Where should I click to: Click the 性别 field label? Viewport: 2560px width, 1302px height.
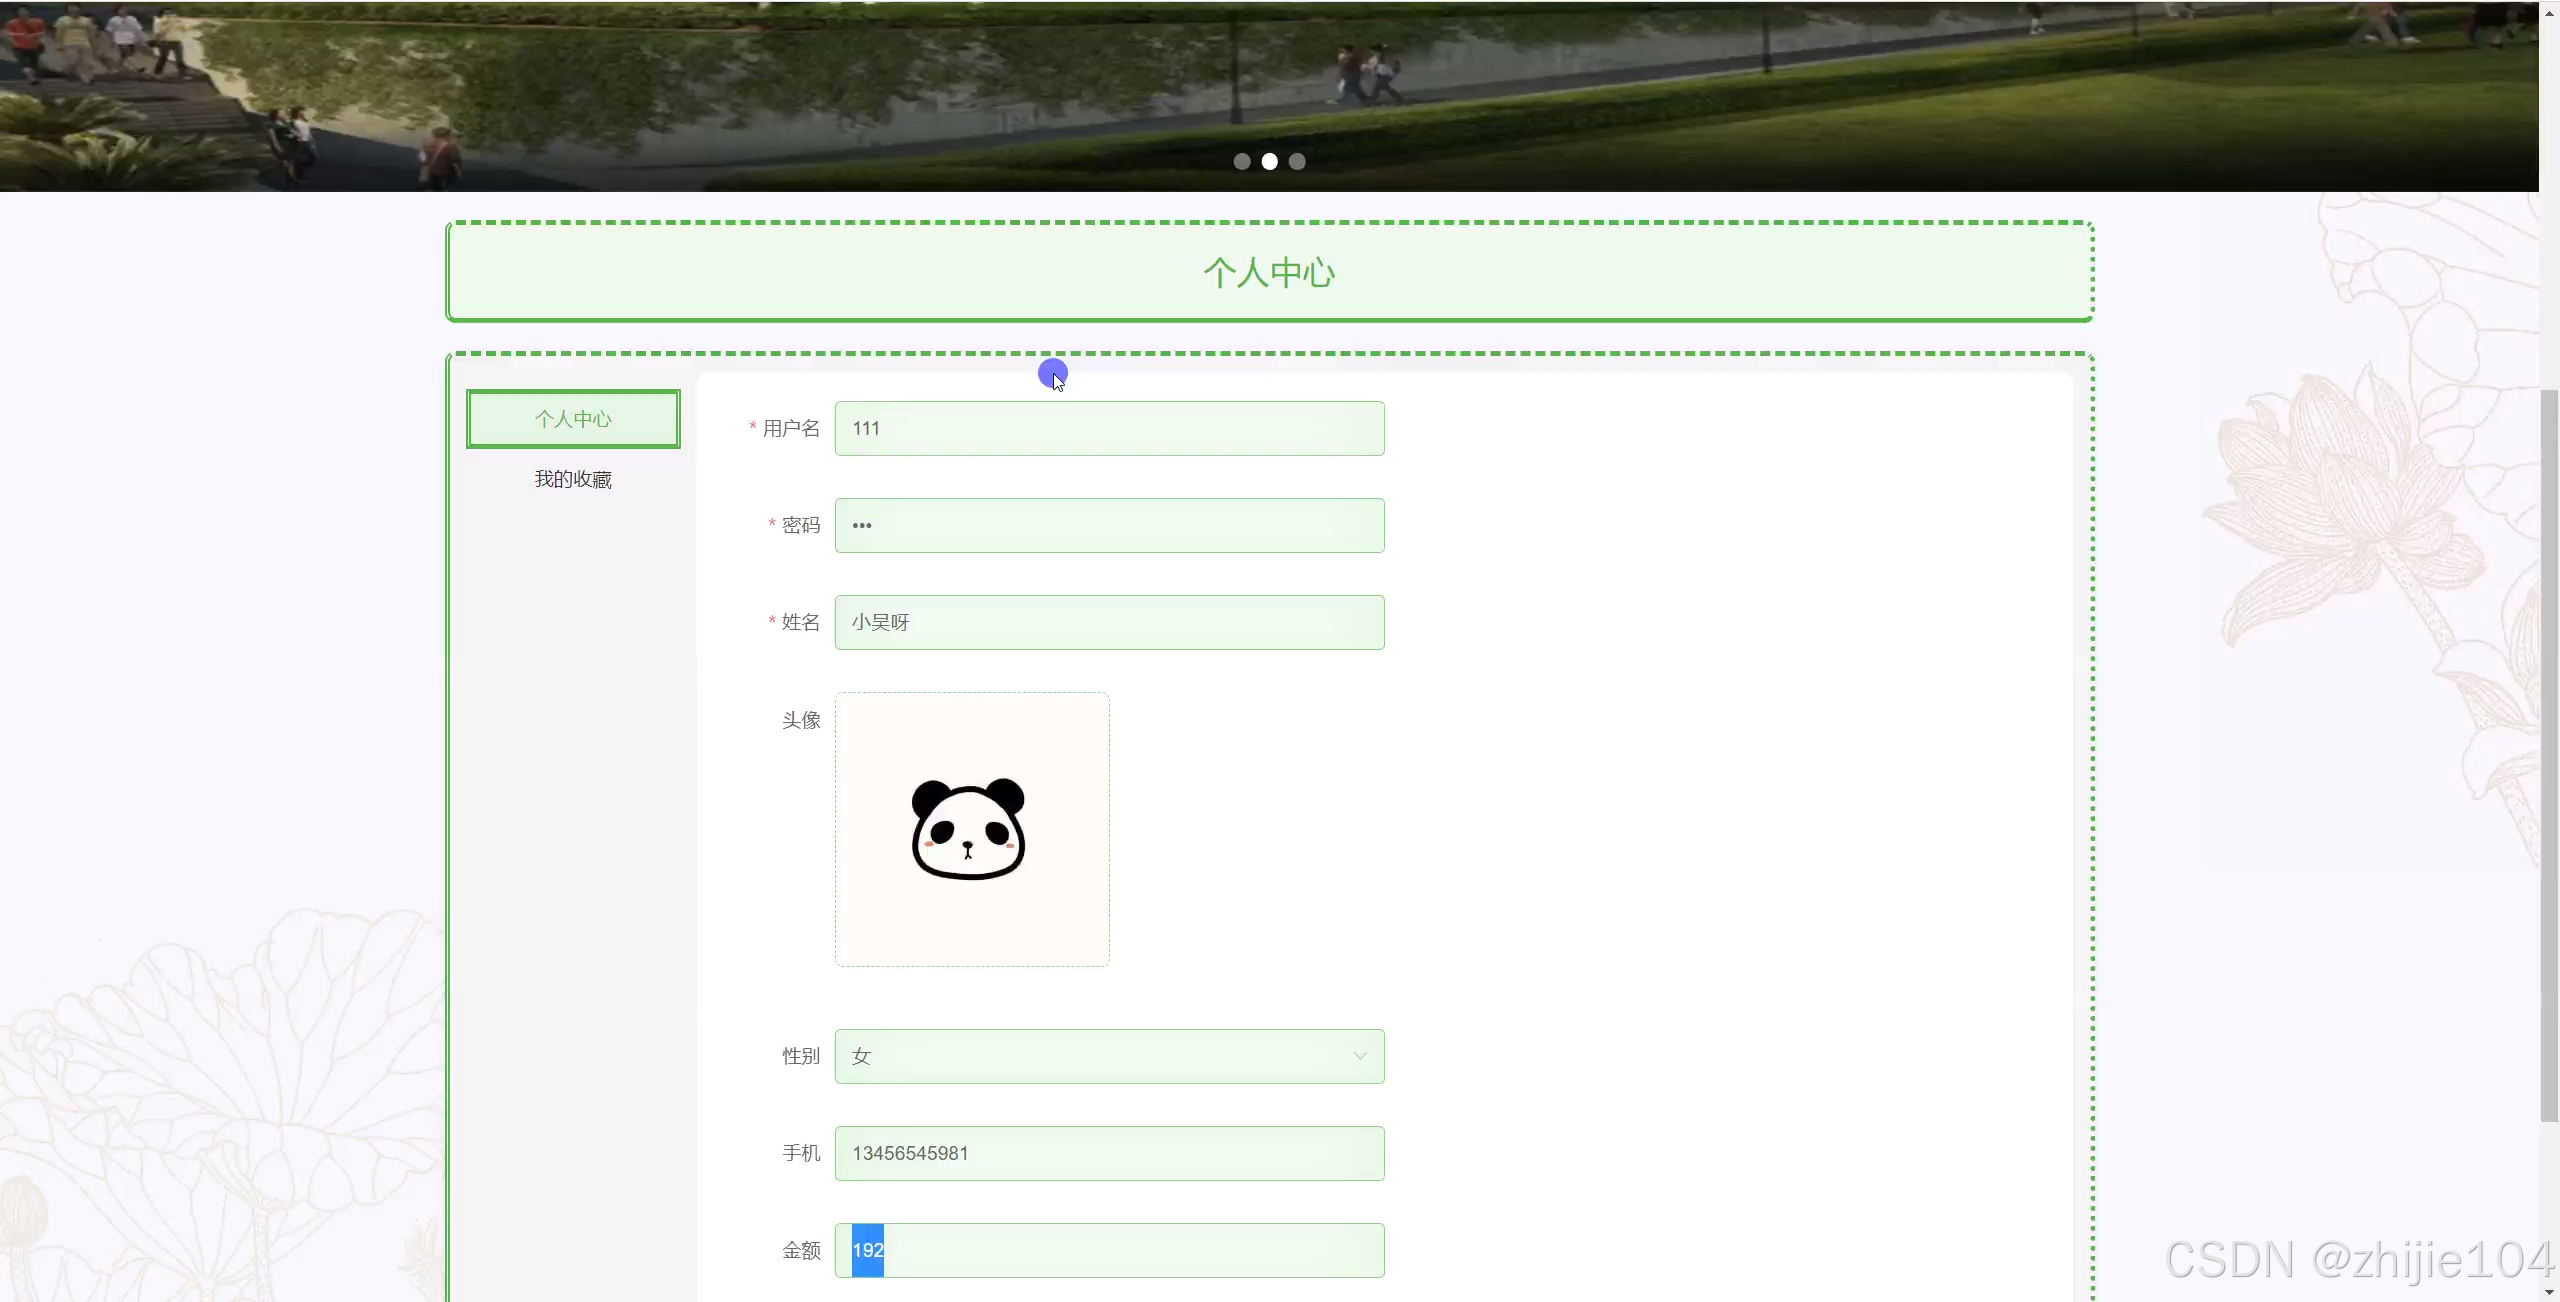pos(800,1056)
